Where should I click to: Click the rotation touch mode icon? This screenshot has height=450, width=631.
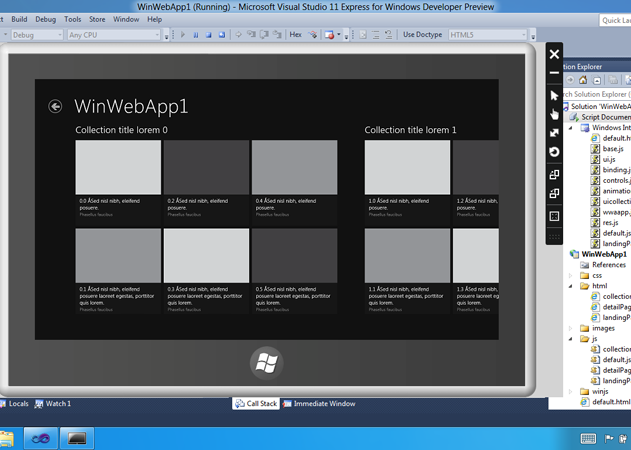click(x=554, y=152)
